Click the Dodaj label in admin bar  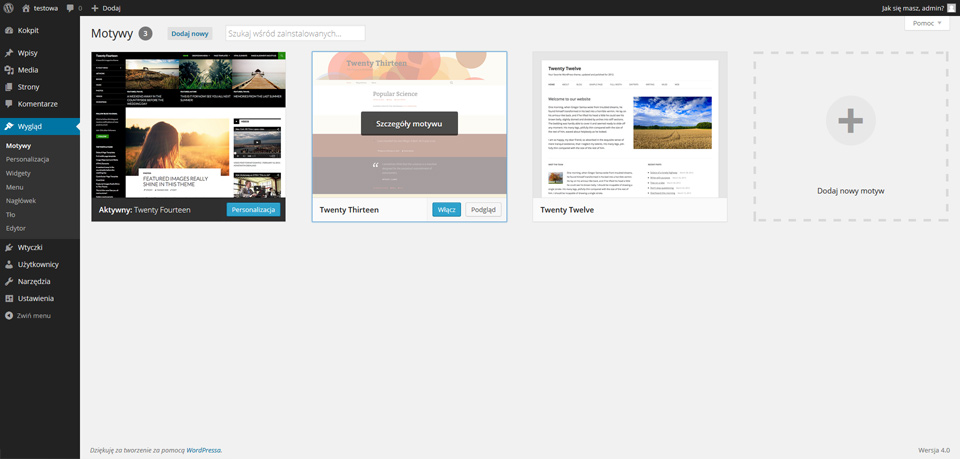point(111,9)
